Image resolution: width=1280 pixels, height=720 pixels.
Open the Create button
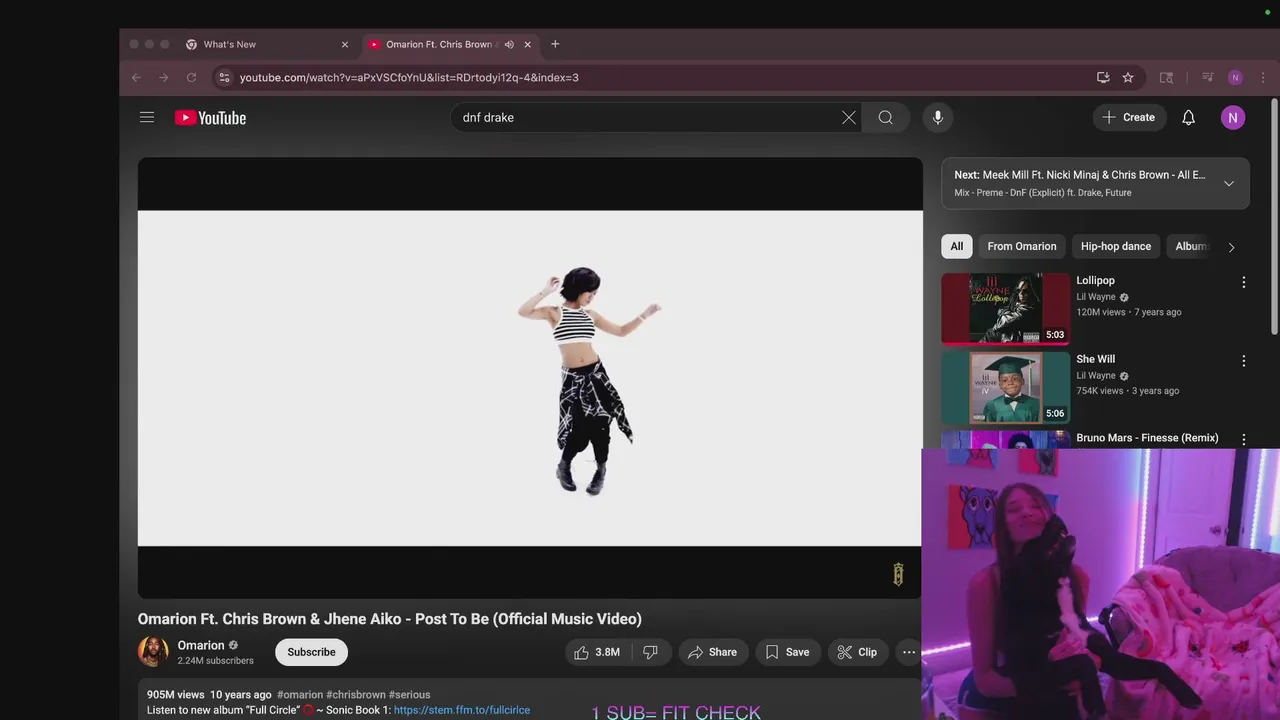[x=1128, y=117]
